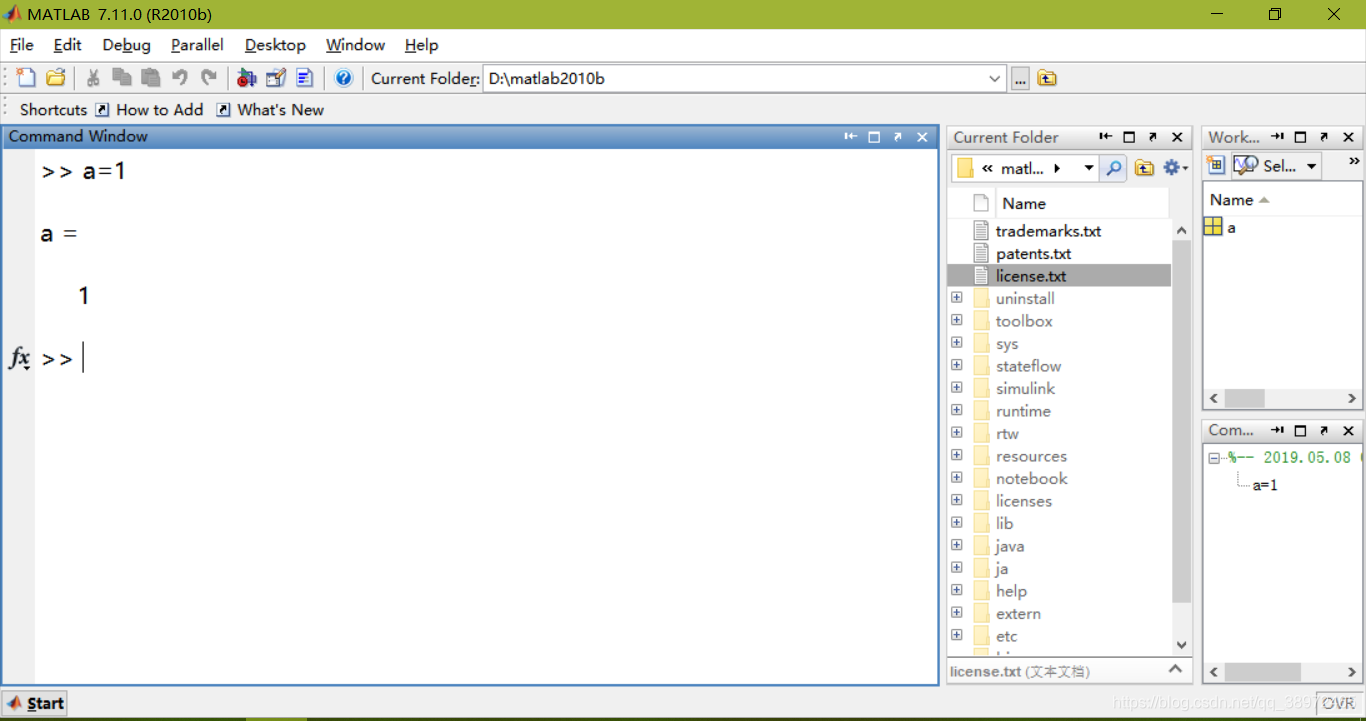Open GUIDE from toolbar icon
This screenshot has height=721, width=1366.
(276, 77)
